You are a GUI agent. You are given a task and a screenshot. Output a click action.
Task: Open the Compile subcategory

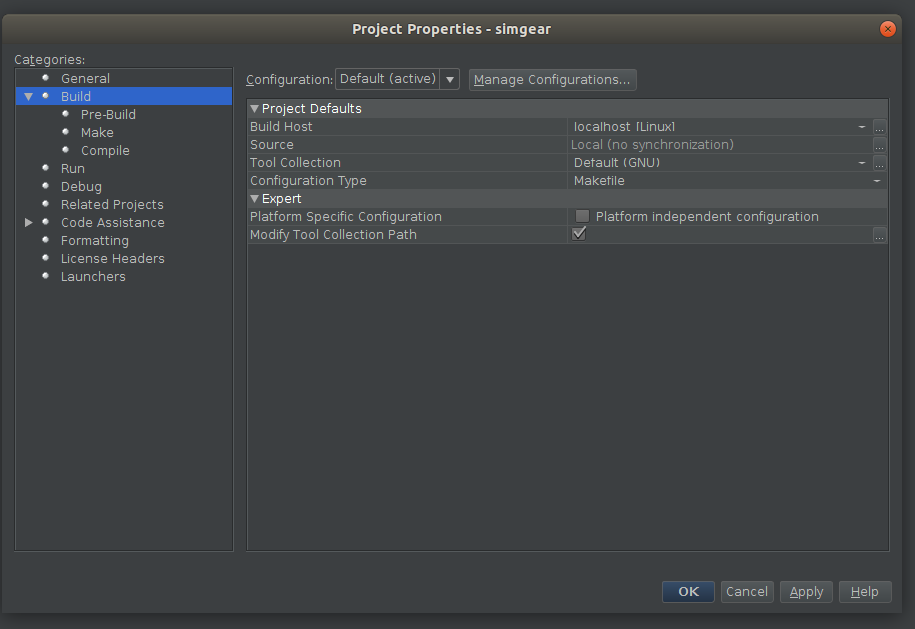(x=105, y=151)
